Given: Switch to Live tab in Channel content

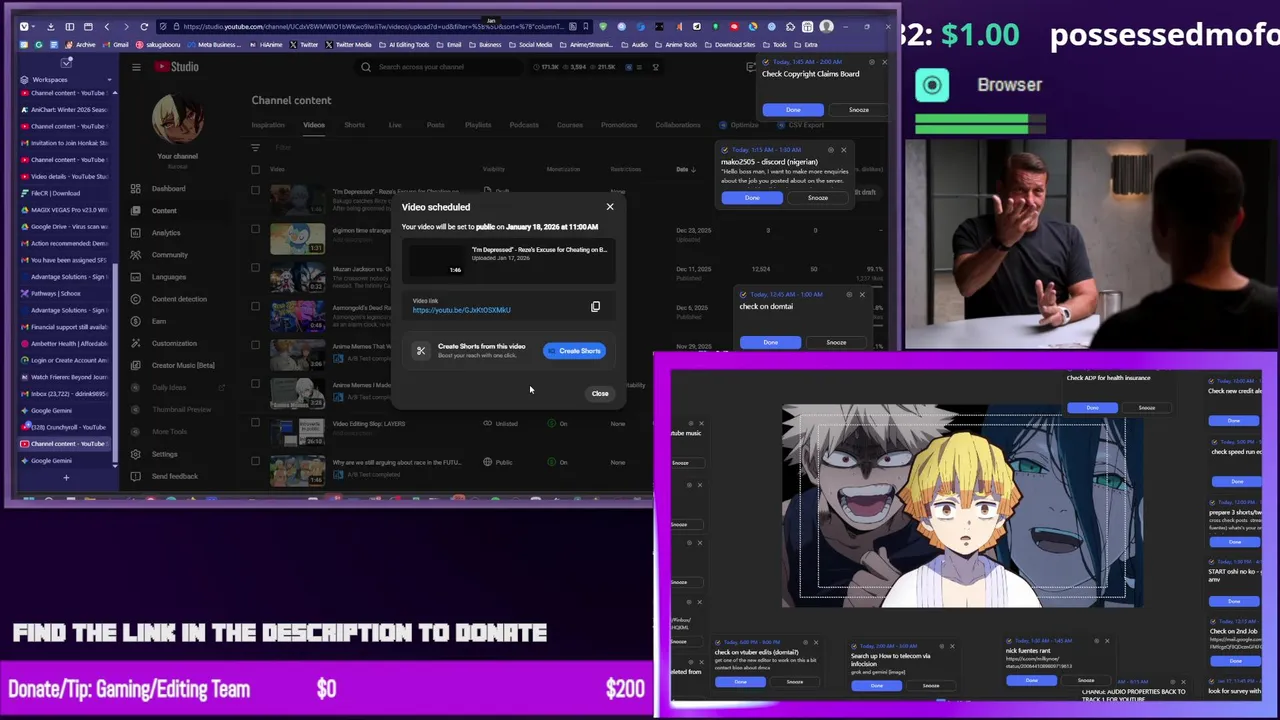Looking at the screenshot, I should point(395,125).
